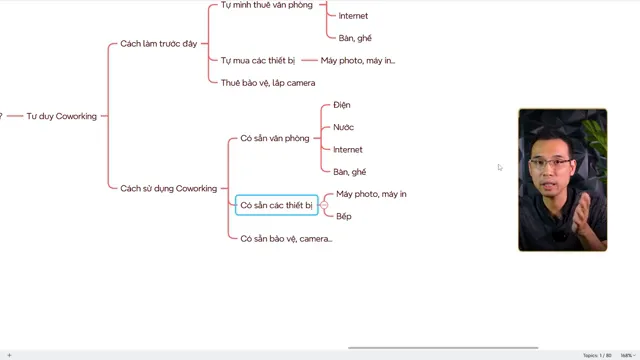The height and width of the screenshot is (360, 640).
Task: Select the 'Tự mua các thiết bị' topic
Action: [258, 61]
